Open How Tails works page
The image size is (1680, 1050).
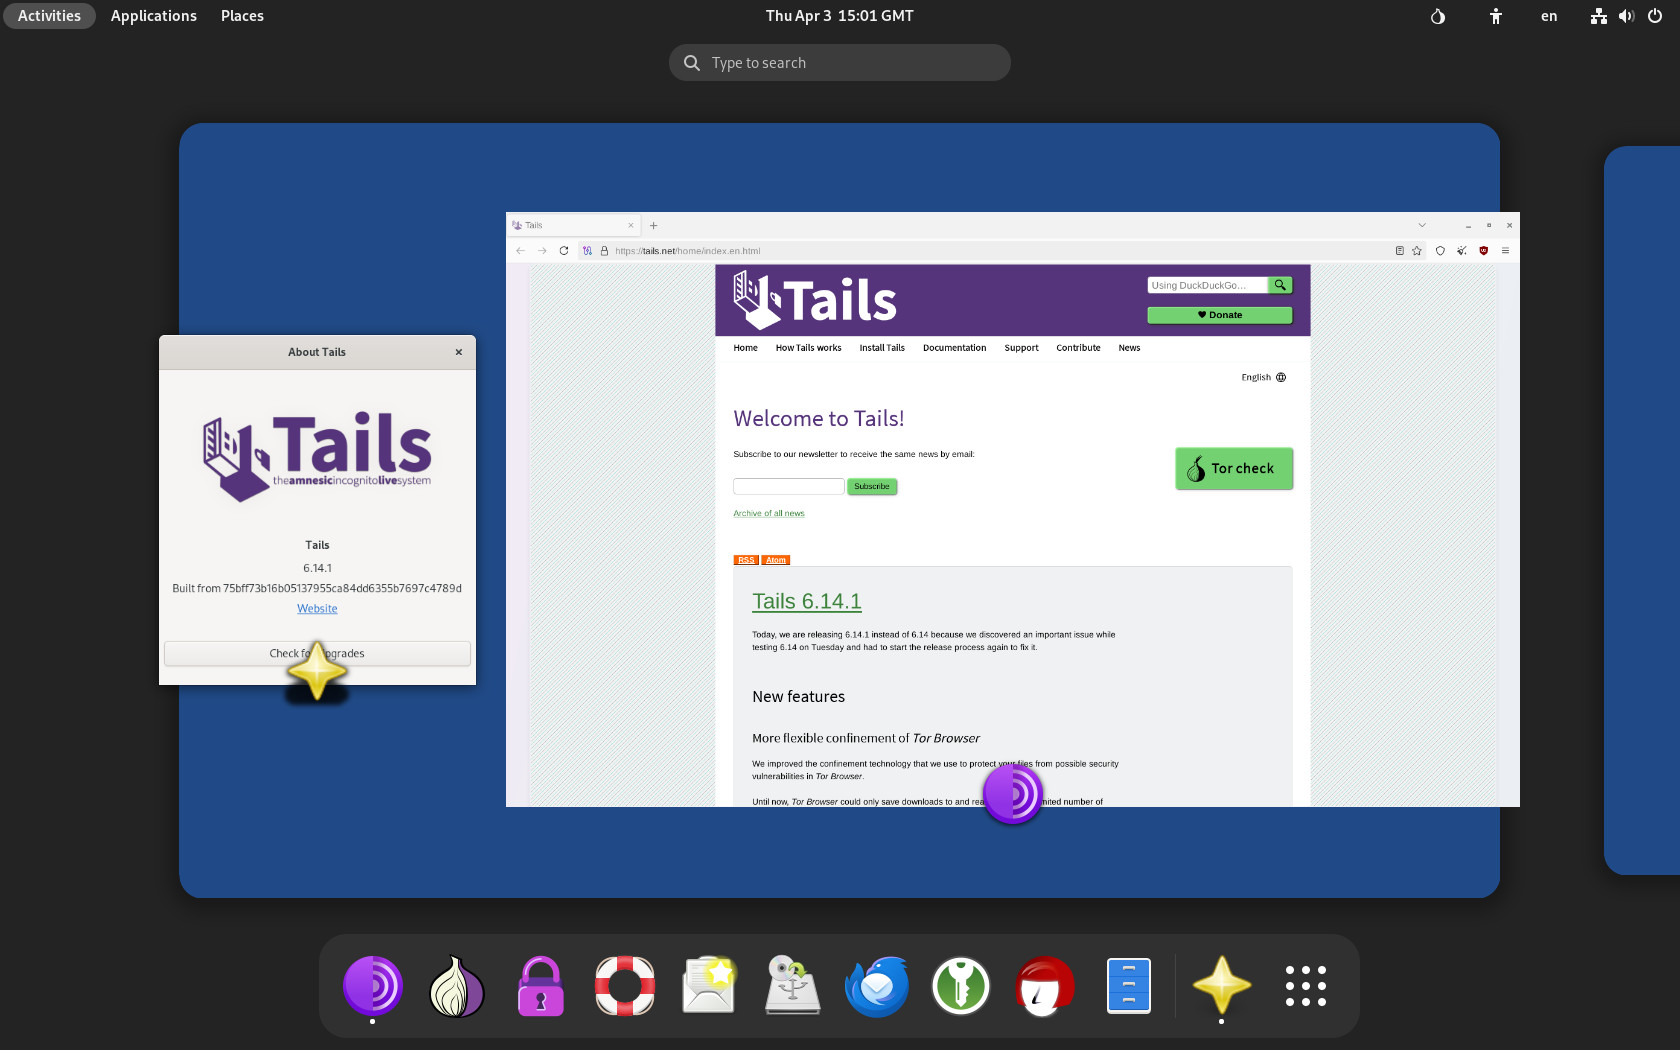pos(809,348)
